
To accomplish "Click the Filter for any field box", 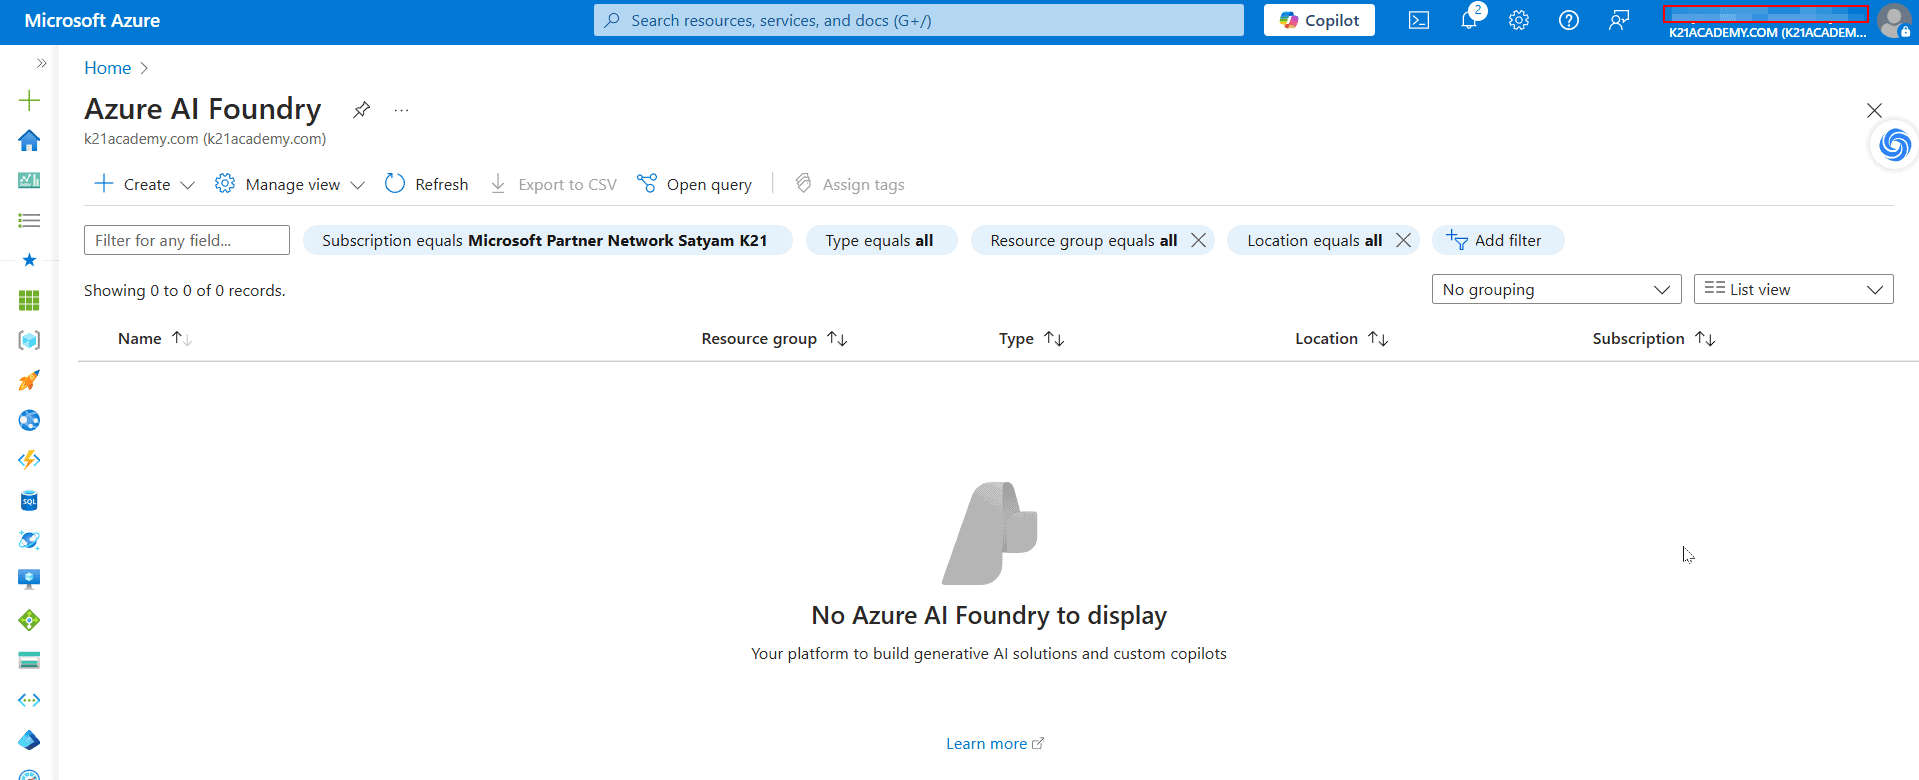I will coord(187,240).
